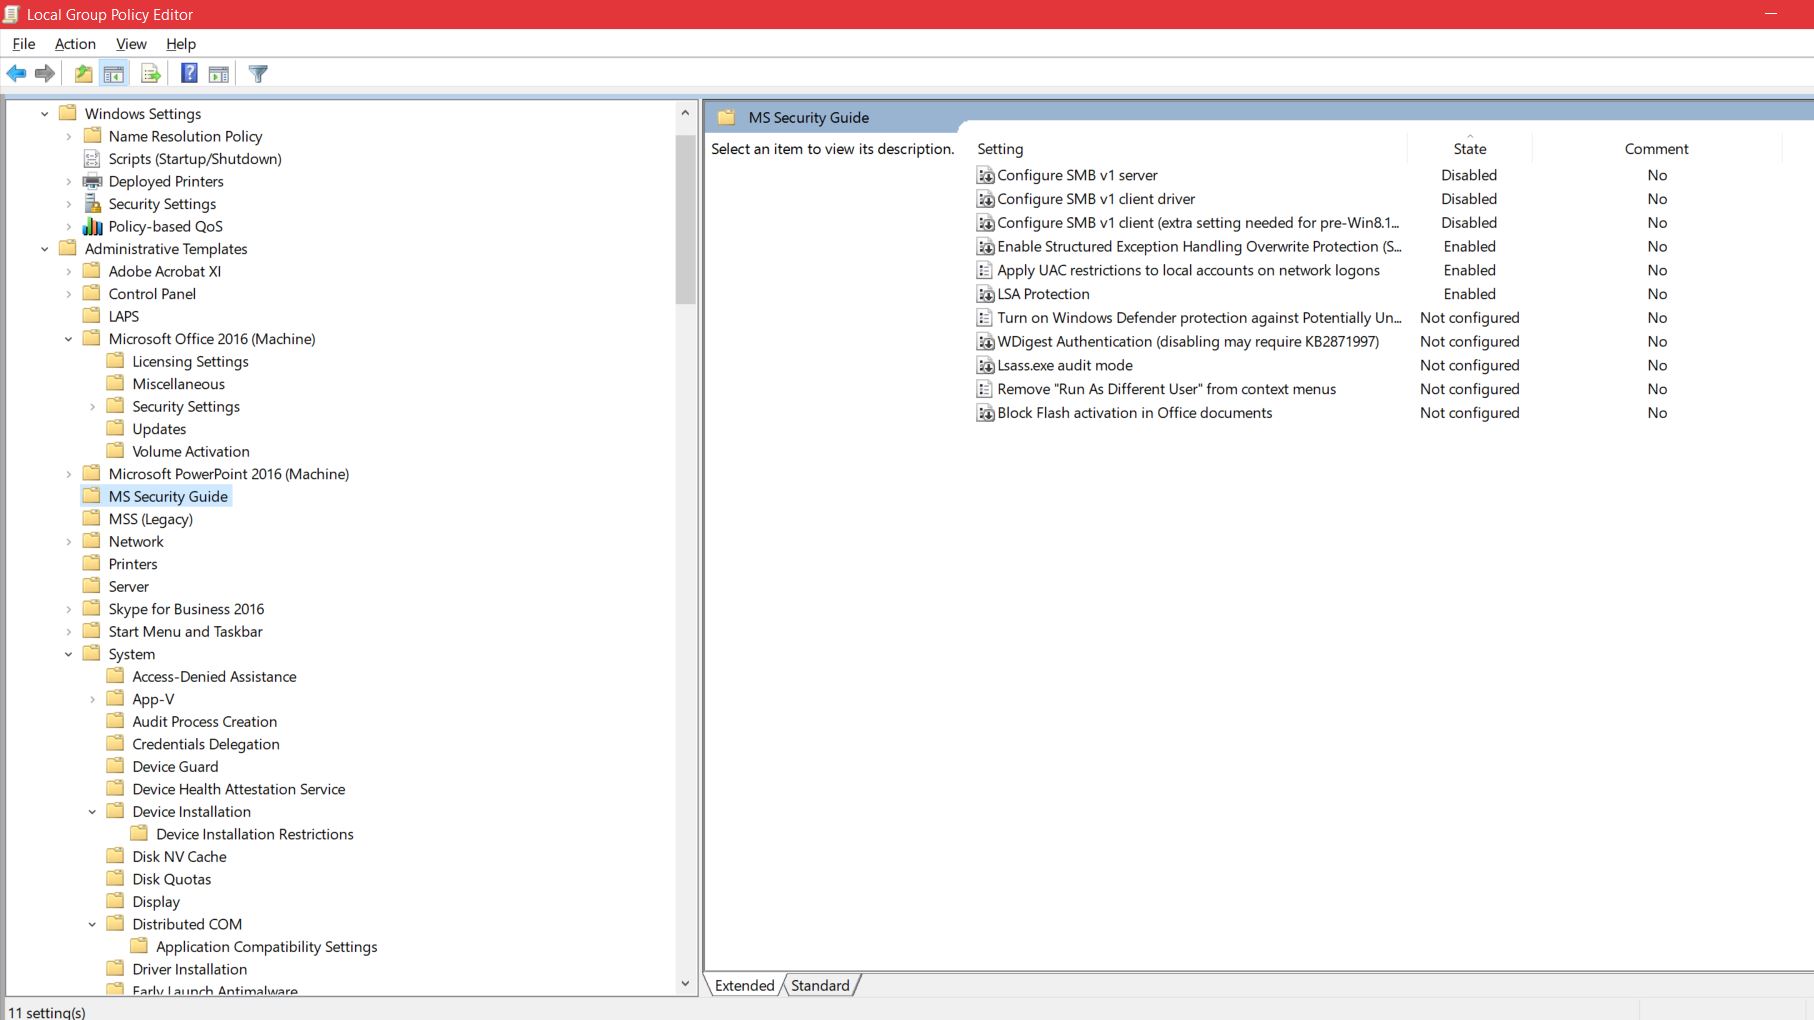1814x1020 pixels.
Task: Collapse the Distributed COM node
Action: click(x=92, y=924)
